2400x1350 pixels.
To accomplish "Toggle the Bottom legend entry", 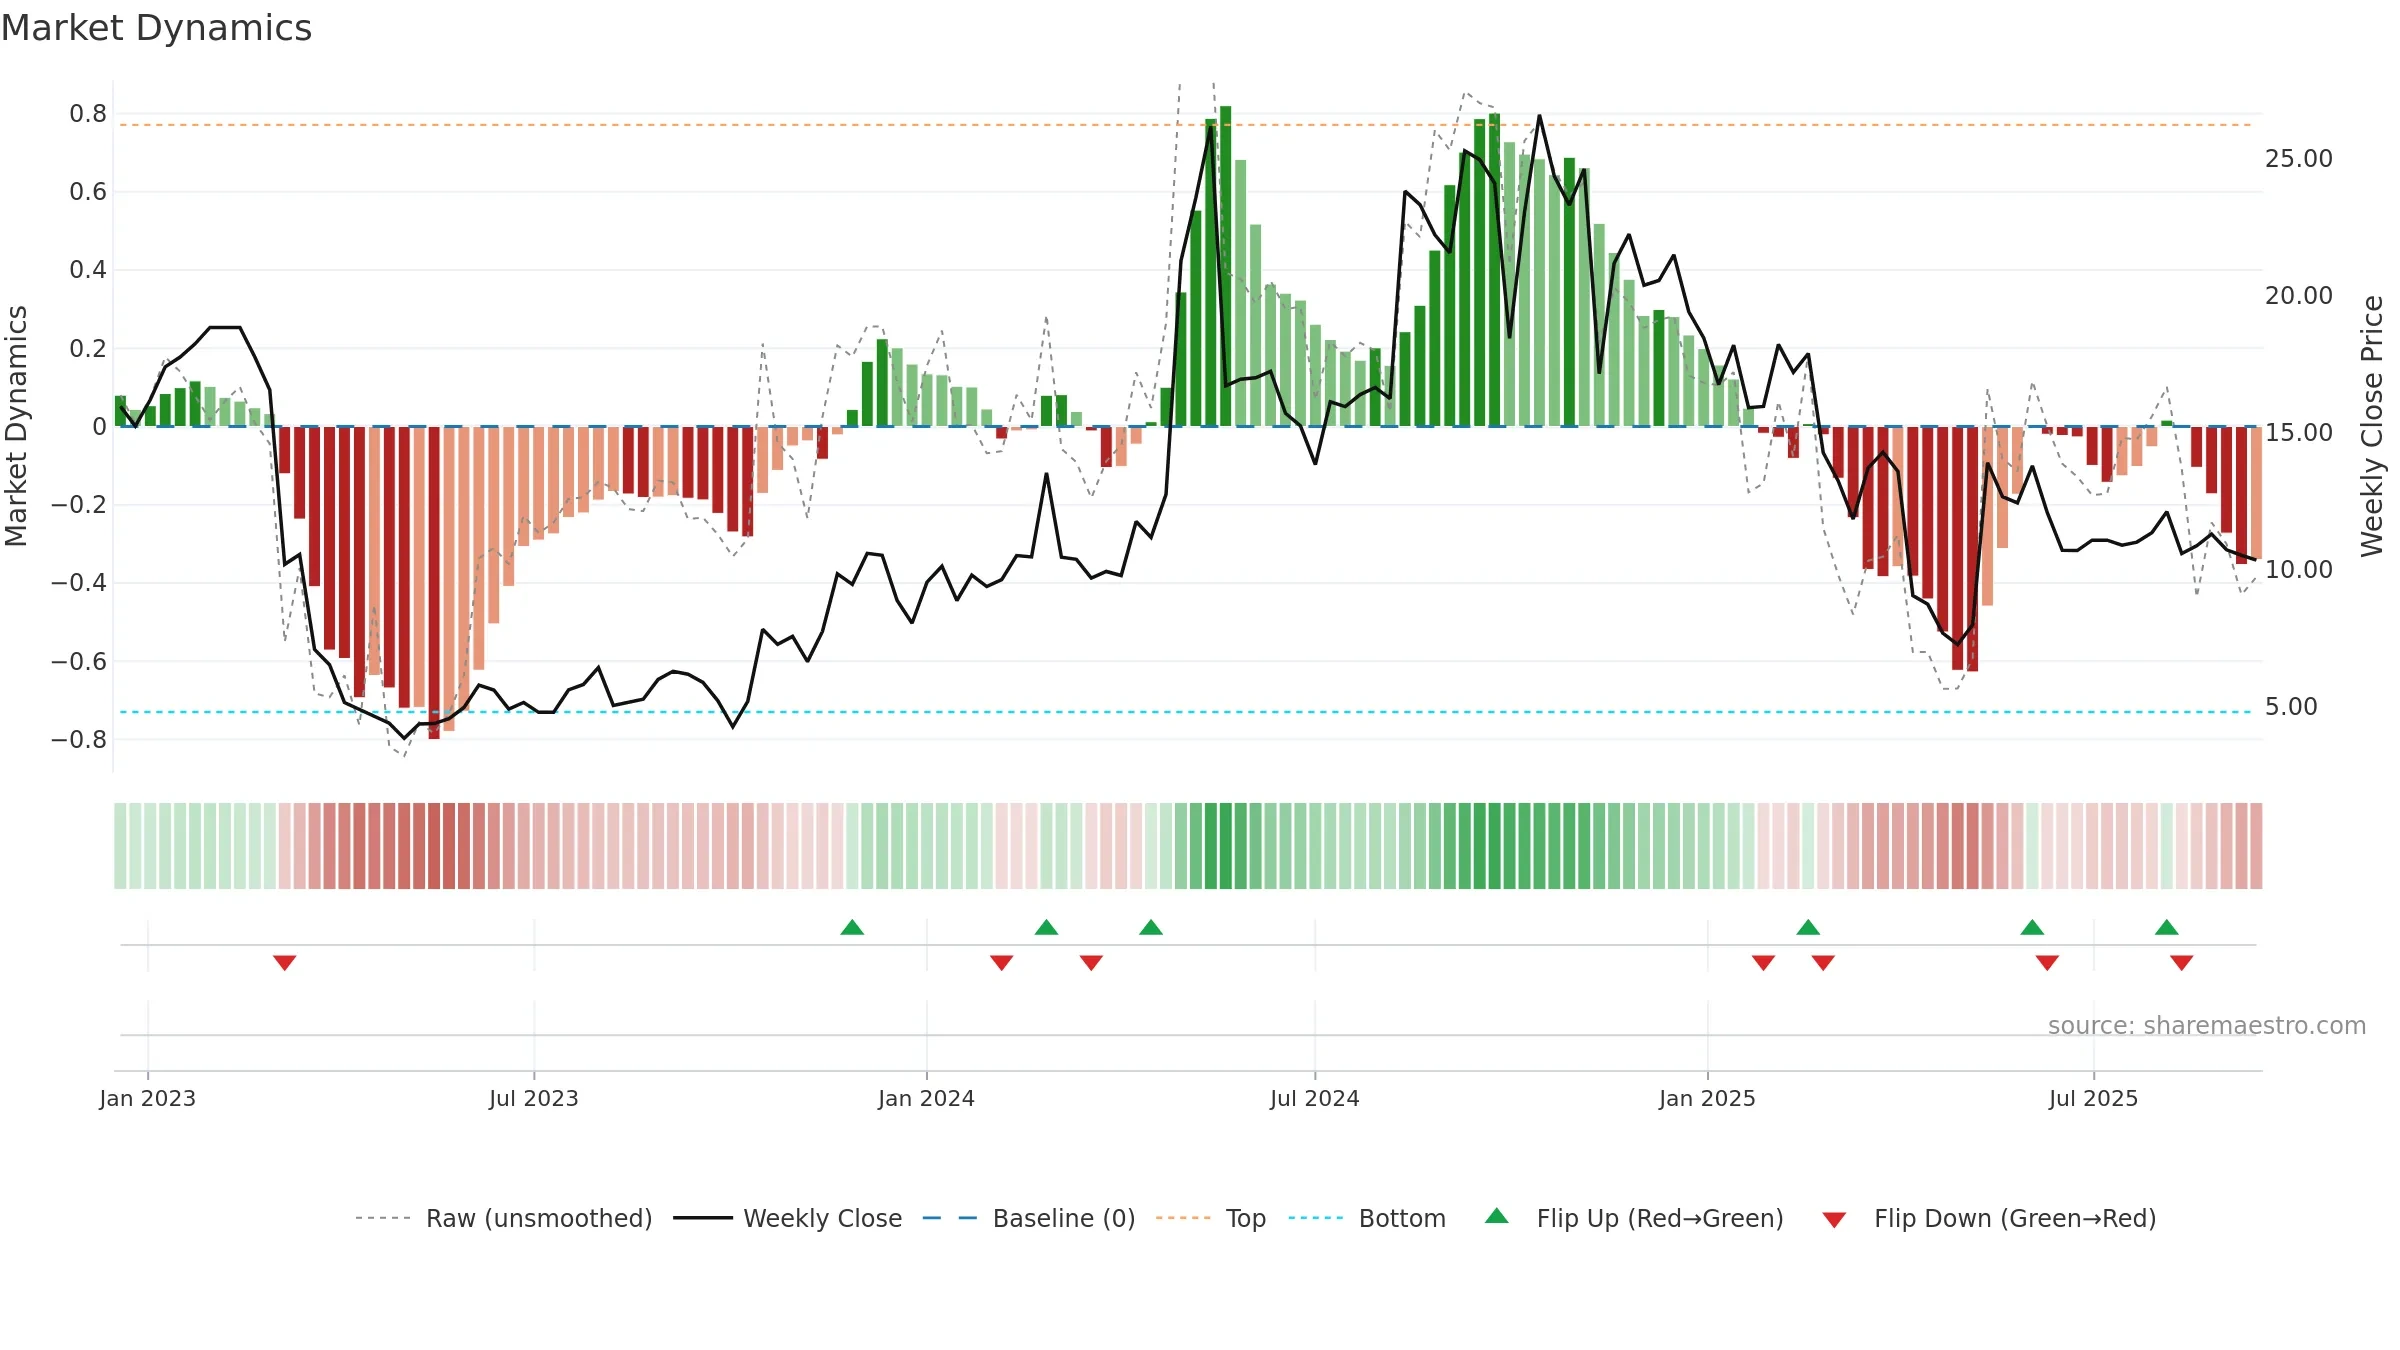I will pyautogui.click(x=1367, y=1218).
